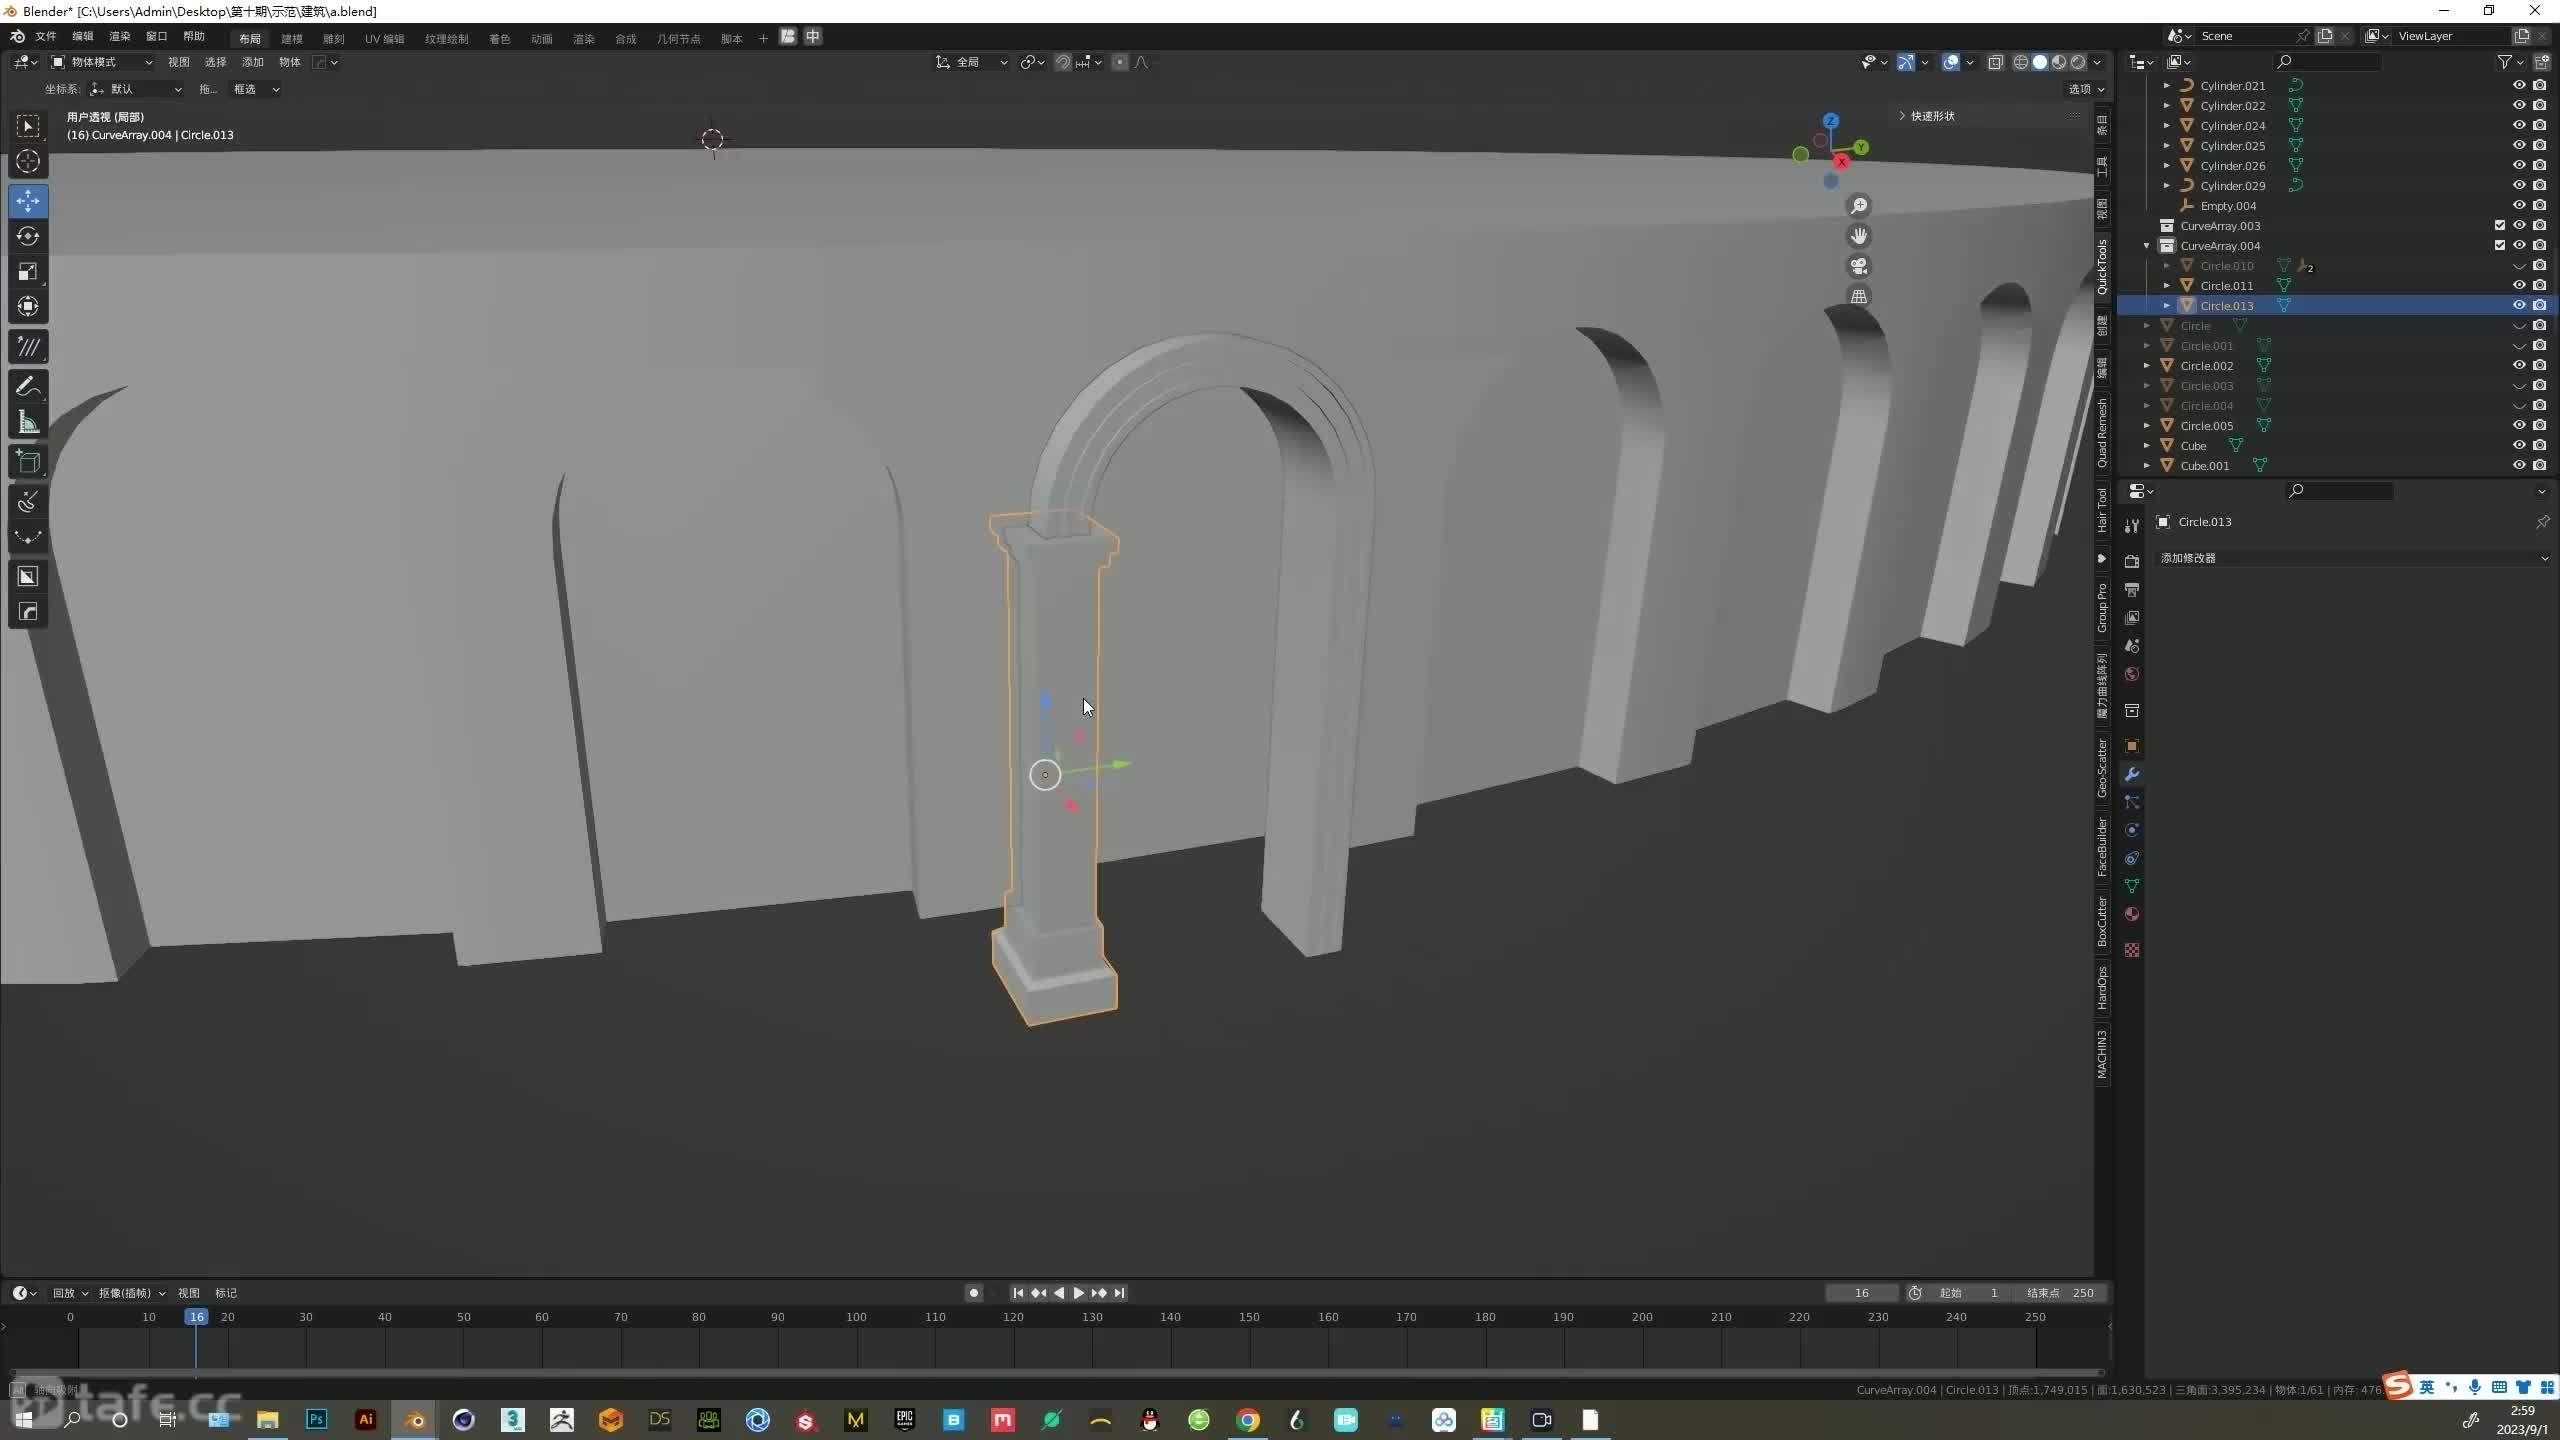Jump to the timeline end frame

1120,1293
